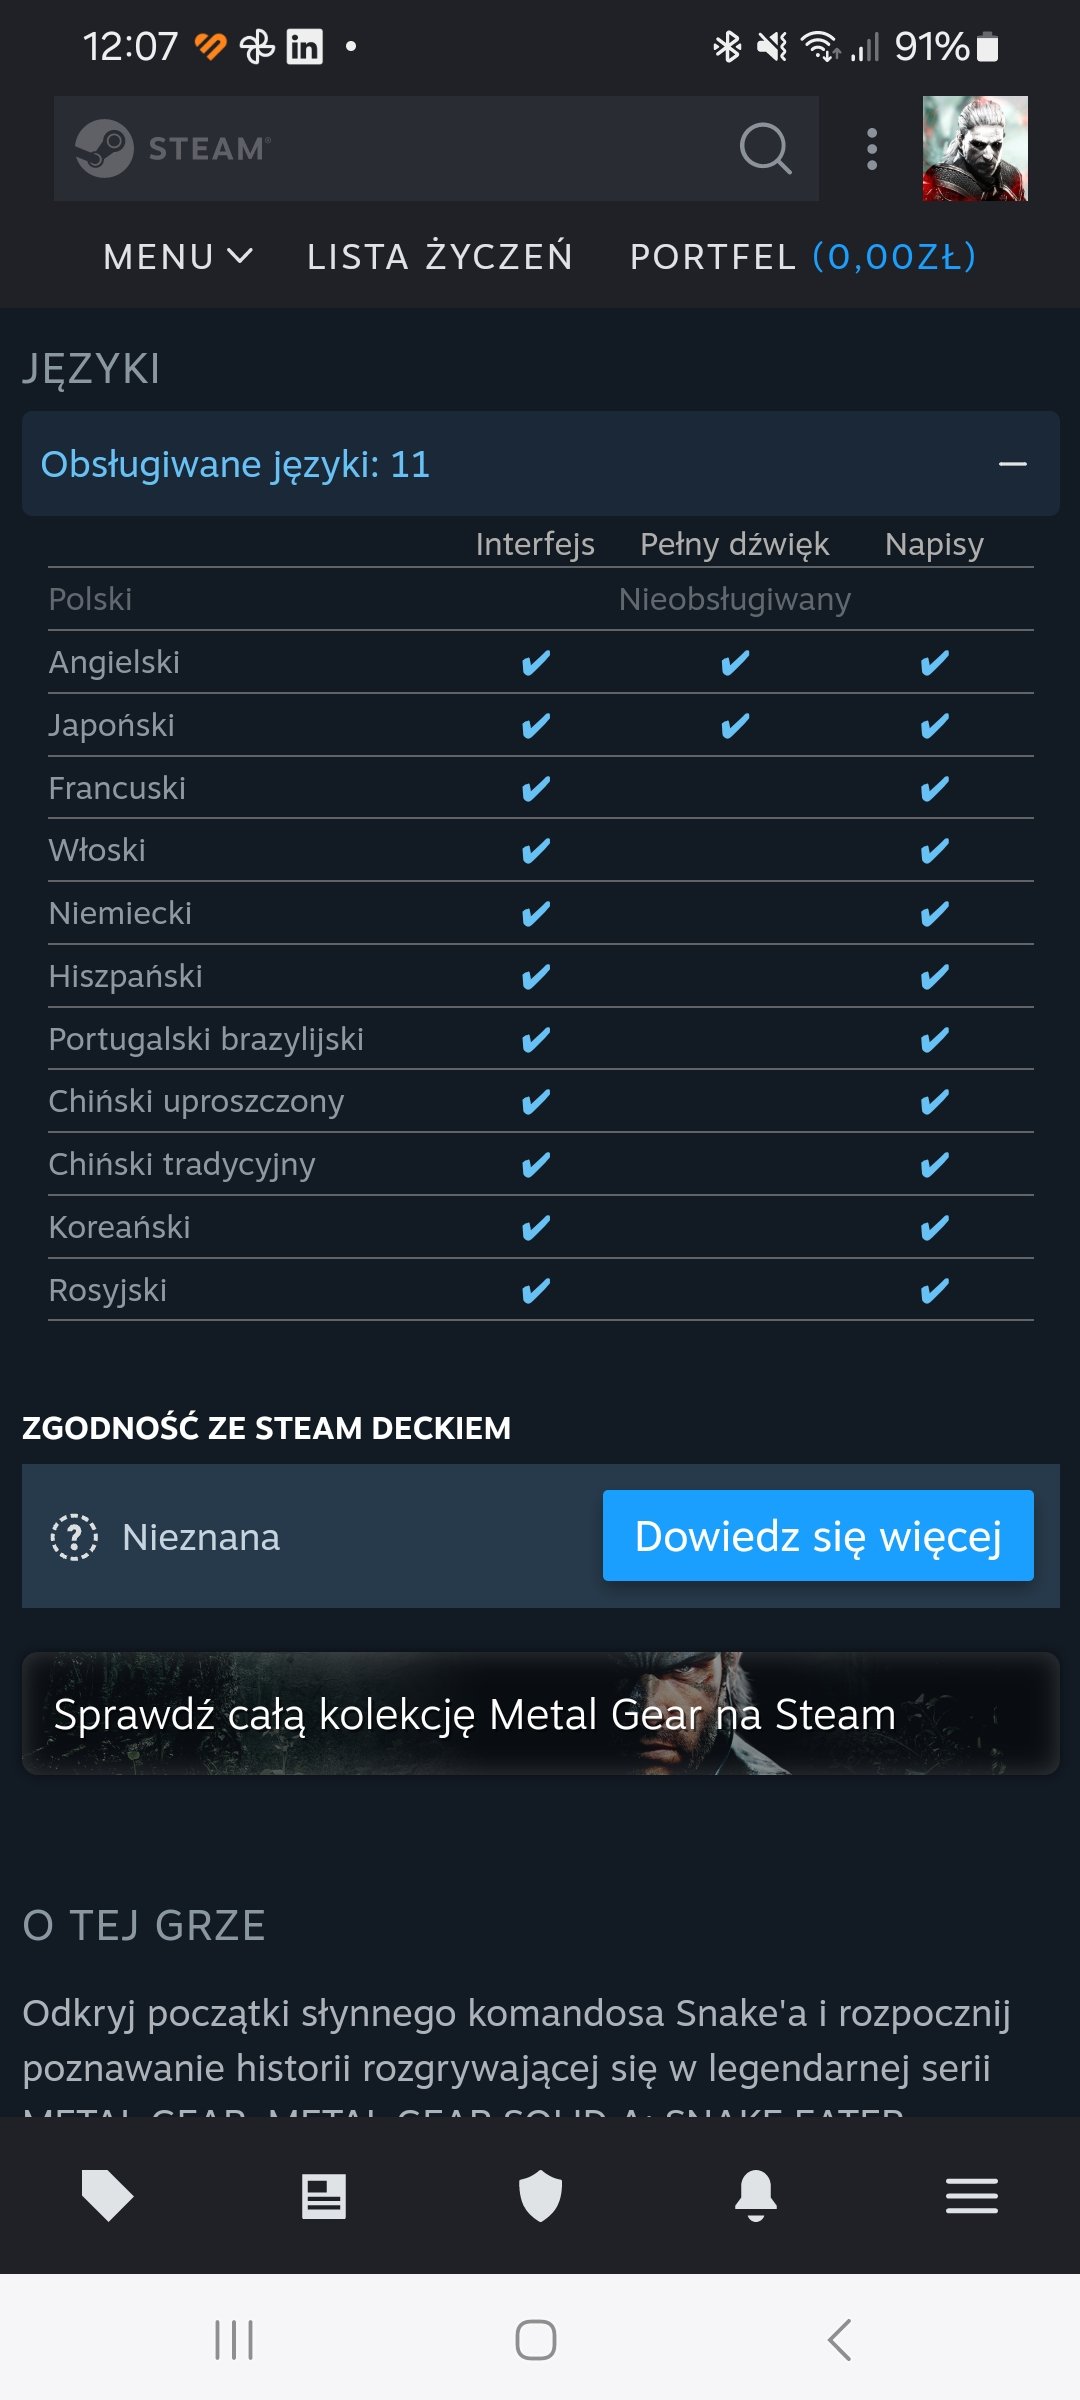Open the user profile avatar
This screenshot has width=1080, height=2400.
pos(974,149)
